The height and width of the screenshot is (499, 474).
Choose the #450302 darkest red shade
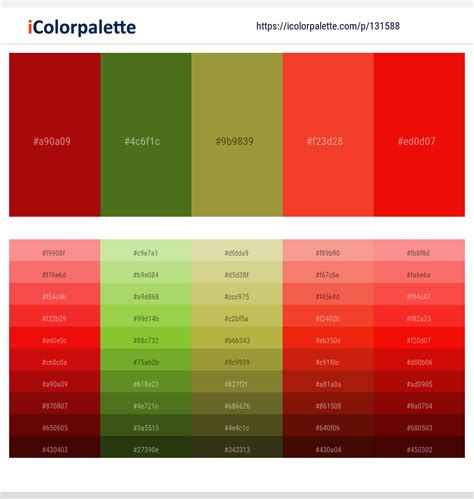(419, 447)
